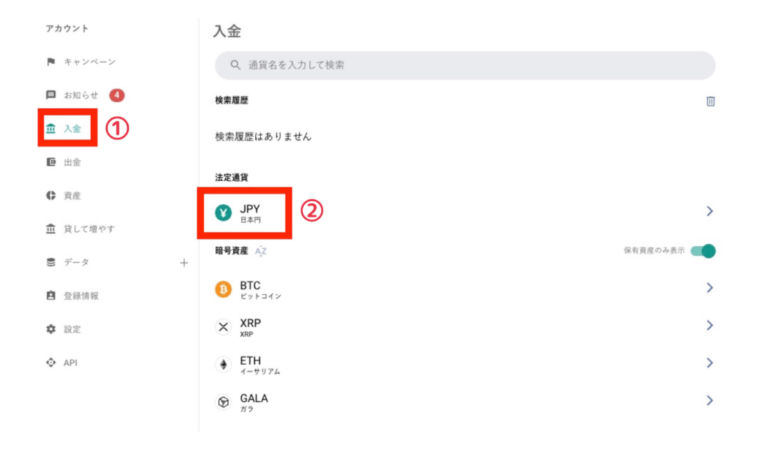Viewport: 768px width, 454px height.
Task: Go to 設定 settings page
Action: point(72,329)
